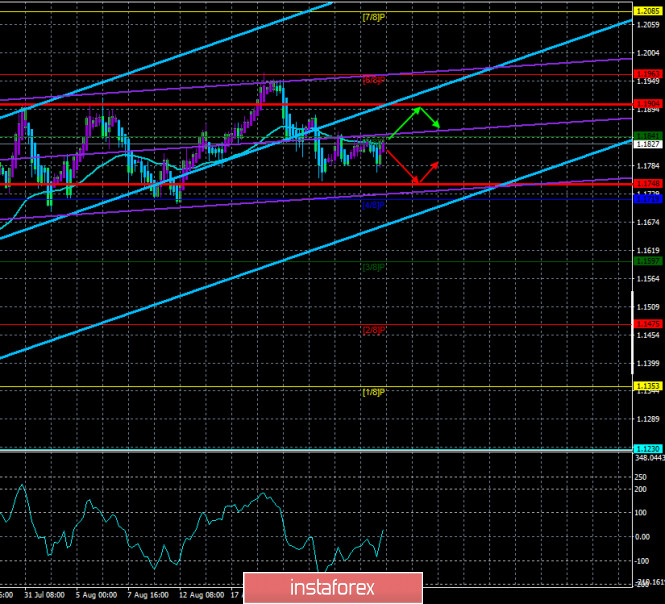Select the 1.1564 price scale value
This screenshot has height=604, width=665.
[648, 279]
